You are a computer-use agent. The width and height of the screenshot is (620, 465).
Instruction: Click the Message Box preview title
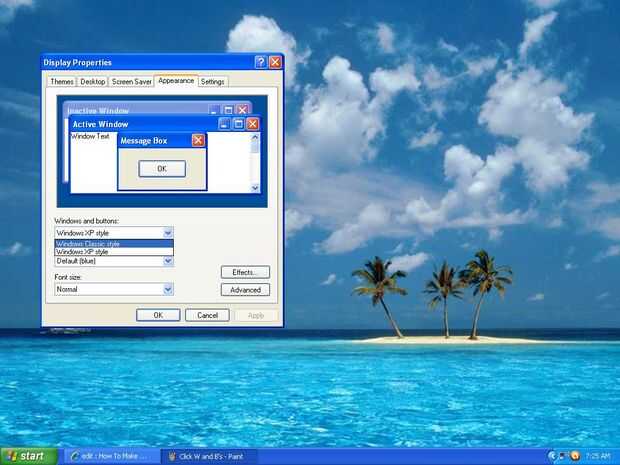pos(144,141)
